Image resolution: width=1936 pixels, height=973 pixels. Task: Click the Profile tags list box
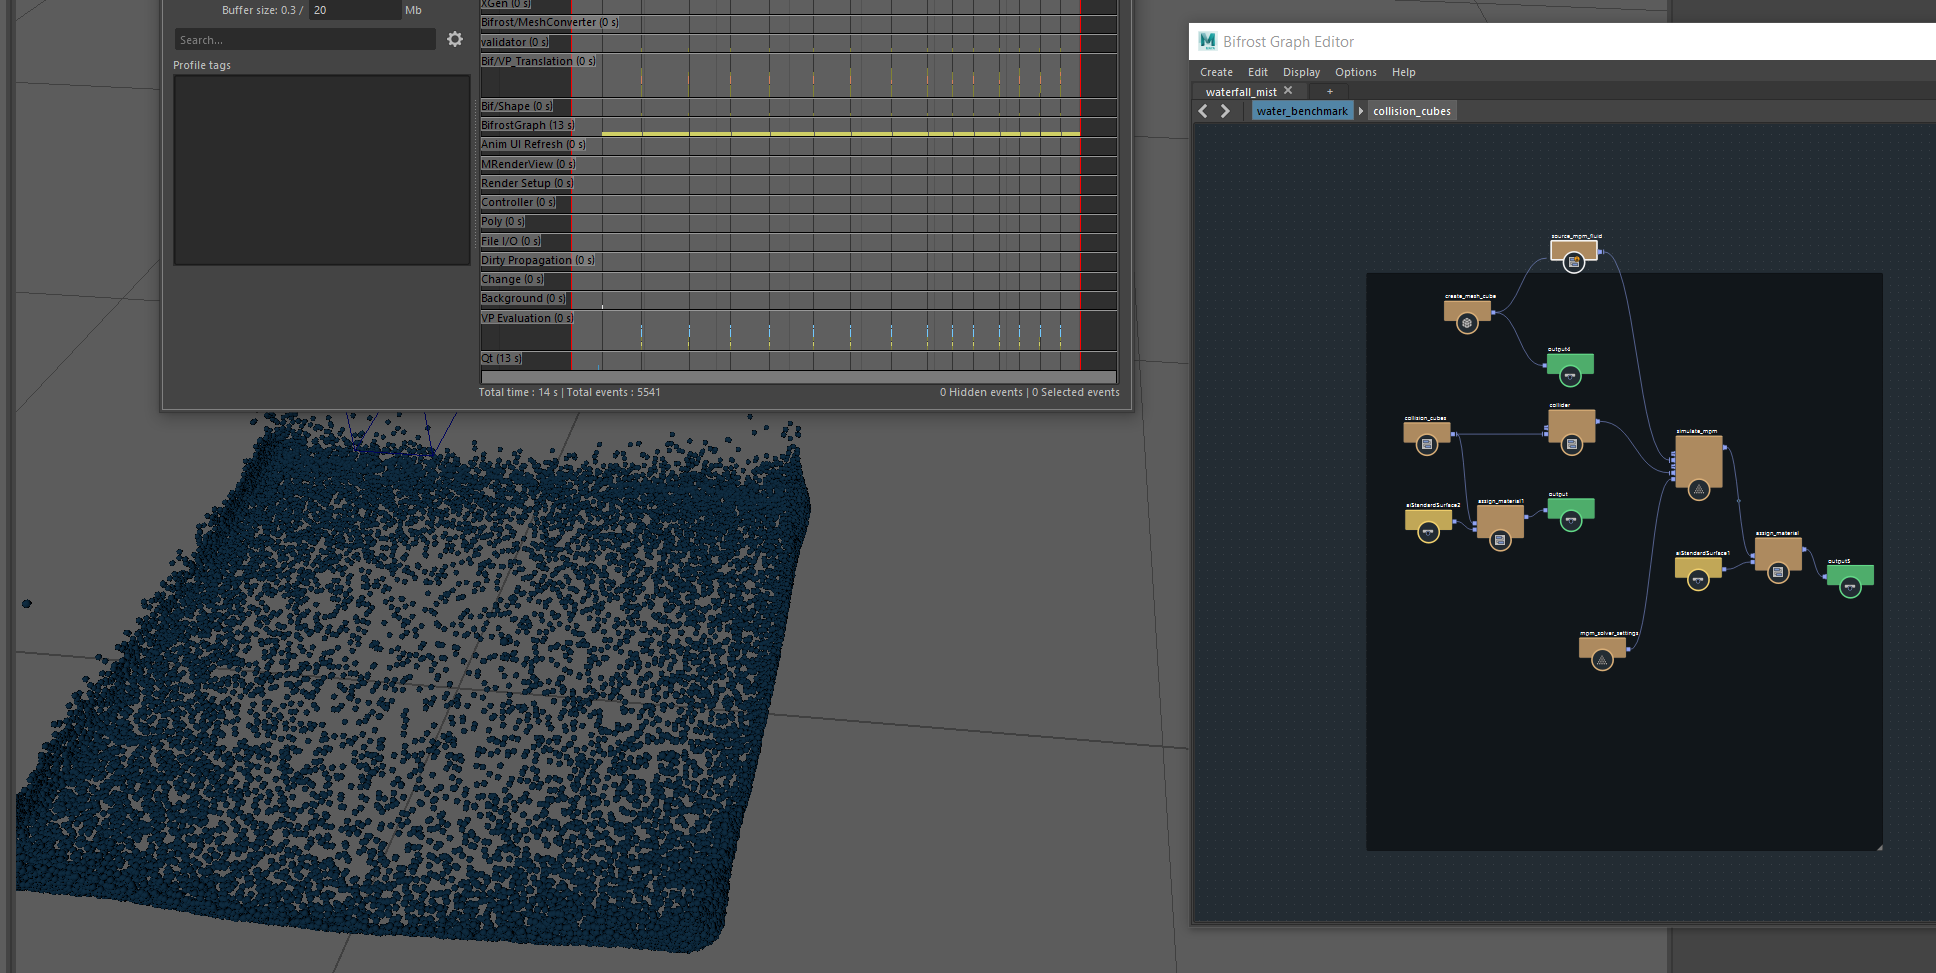point(322,170)
